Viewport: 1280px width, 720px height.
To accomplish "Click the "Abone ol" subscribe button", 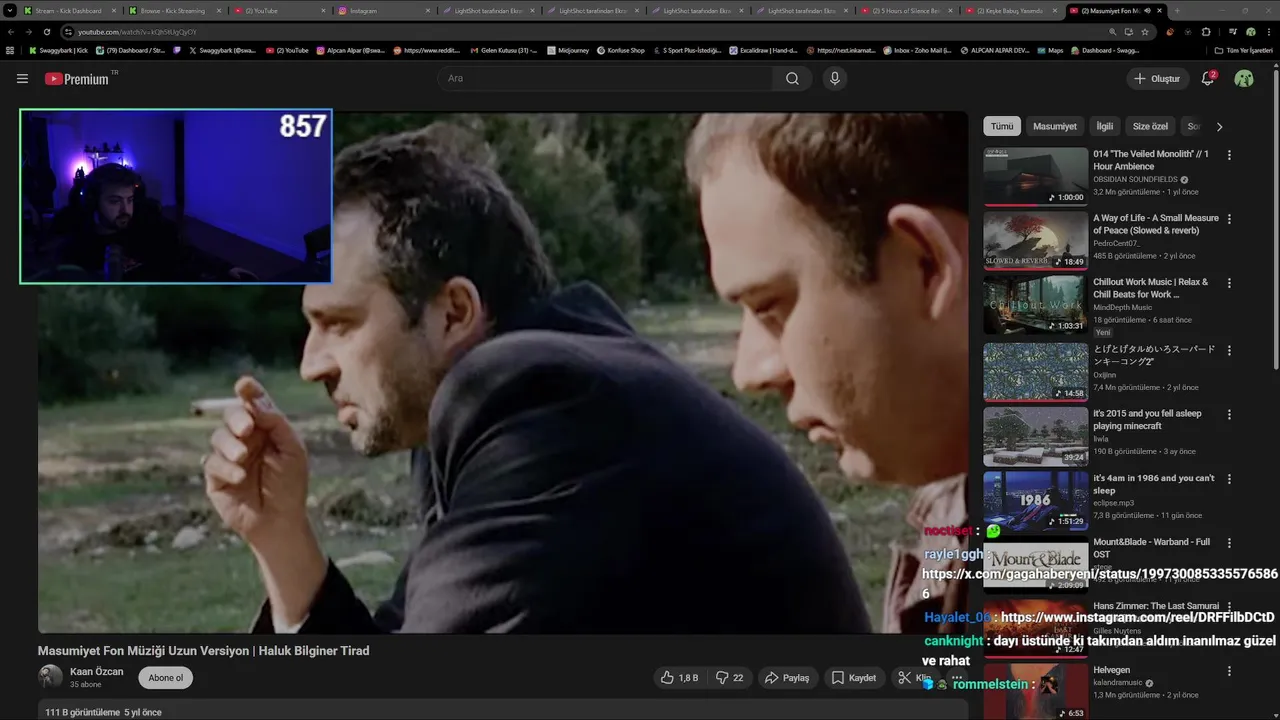I will pyautogui.click(x=165, y=677).
